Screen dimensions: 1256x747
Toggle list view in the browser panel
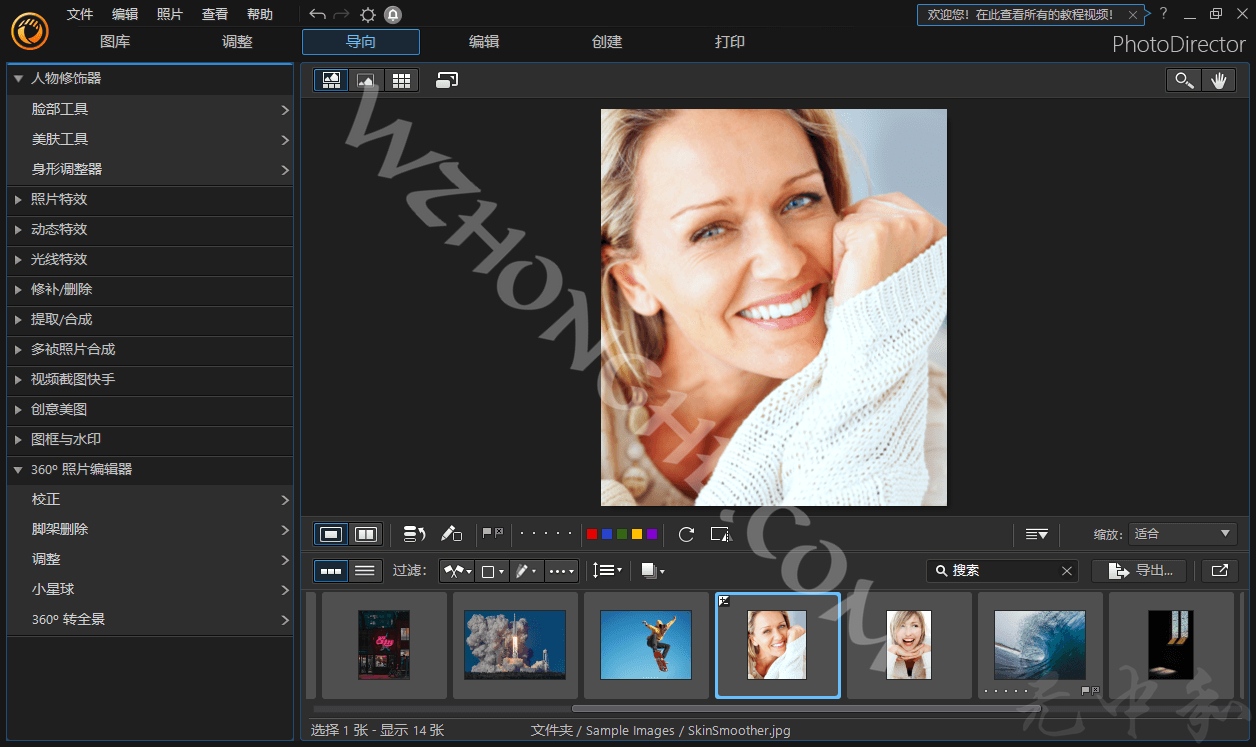tap(366, 570)
